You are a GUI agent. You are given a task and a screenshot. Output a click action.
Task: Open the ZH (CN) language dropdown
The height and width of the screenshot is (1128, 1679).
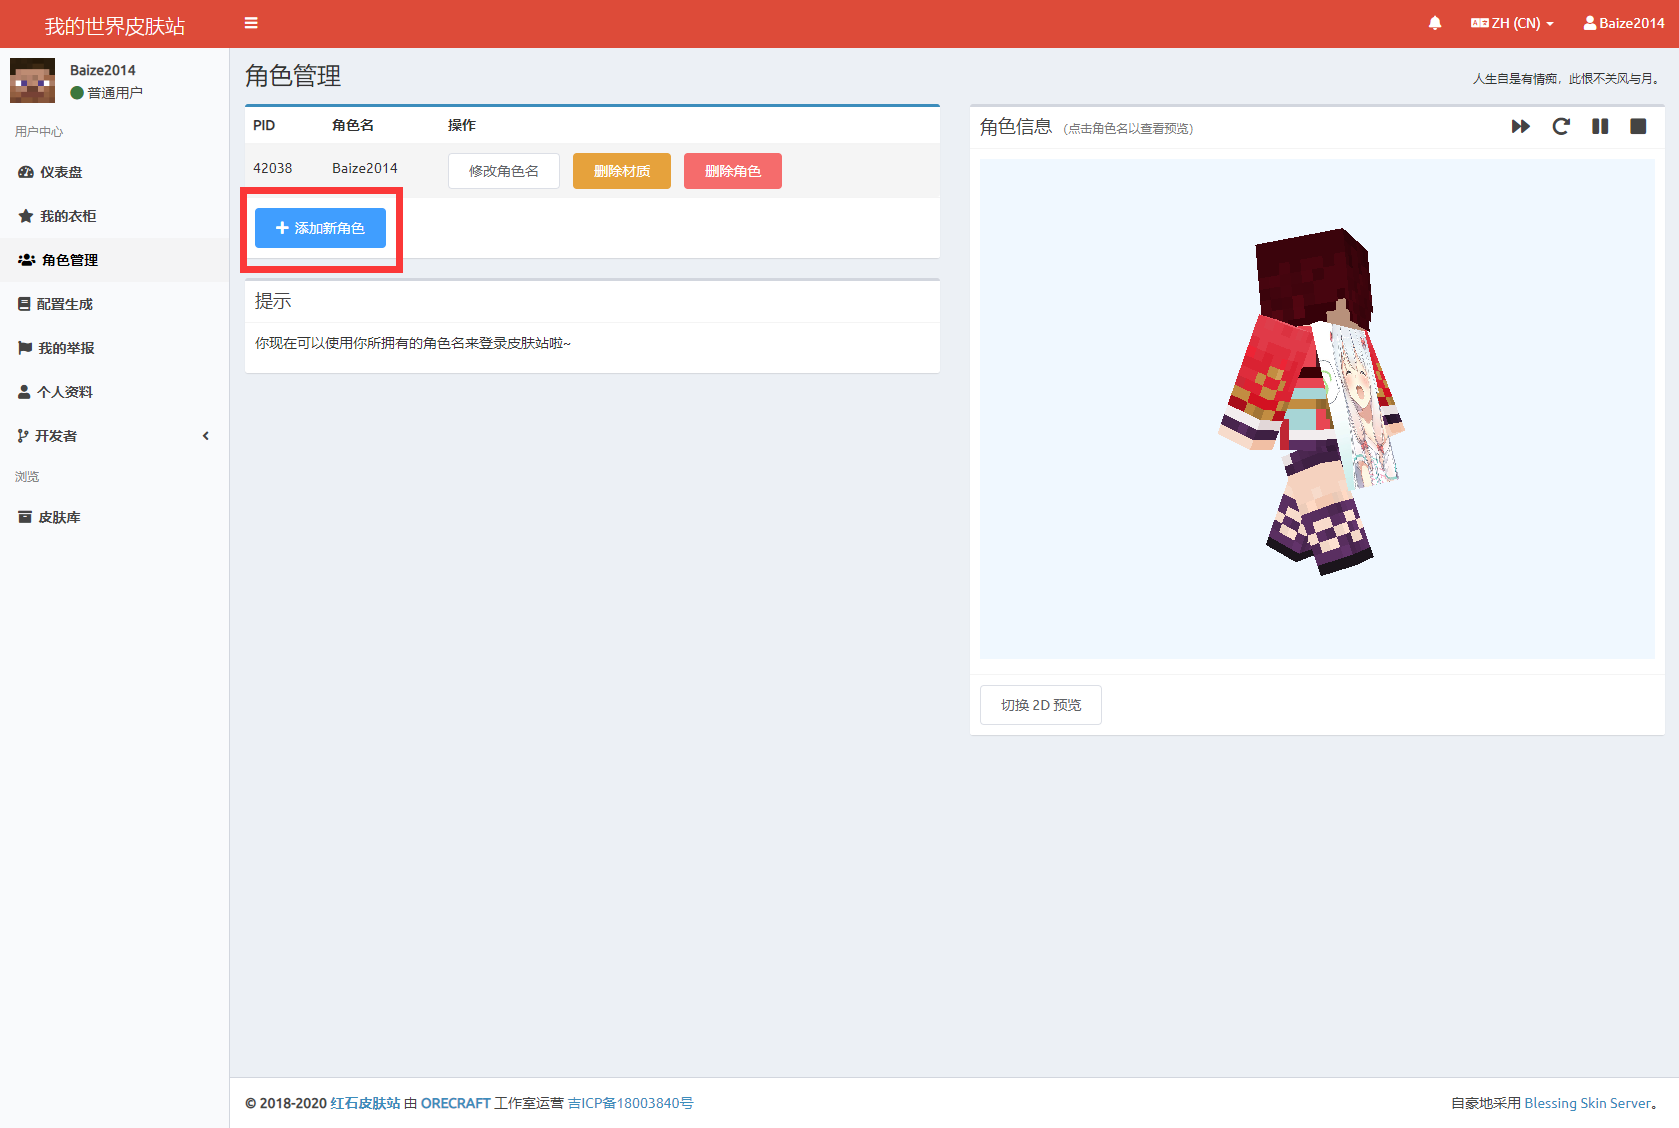(1512, 23)
